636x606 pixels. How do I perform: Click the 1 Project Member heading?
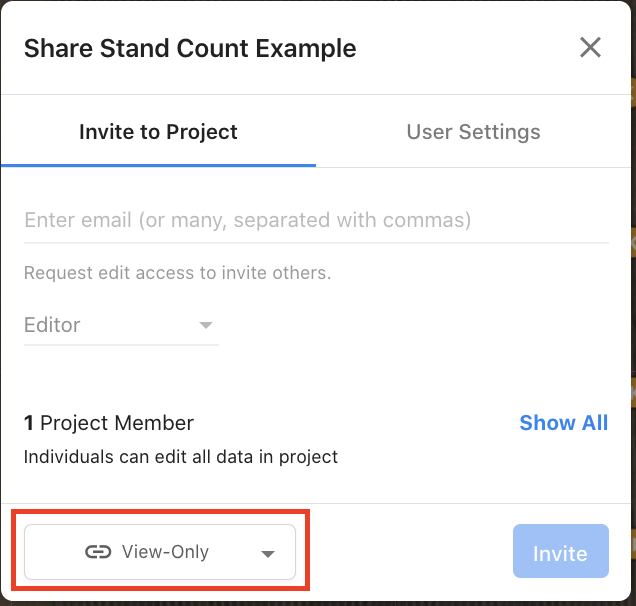(x=109, y=423)
